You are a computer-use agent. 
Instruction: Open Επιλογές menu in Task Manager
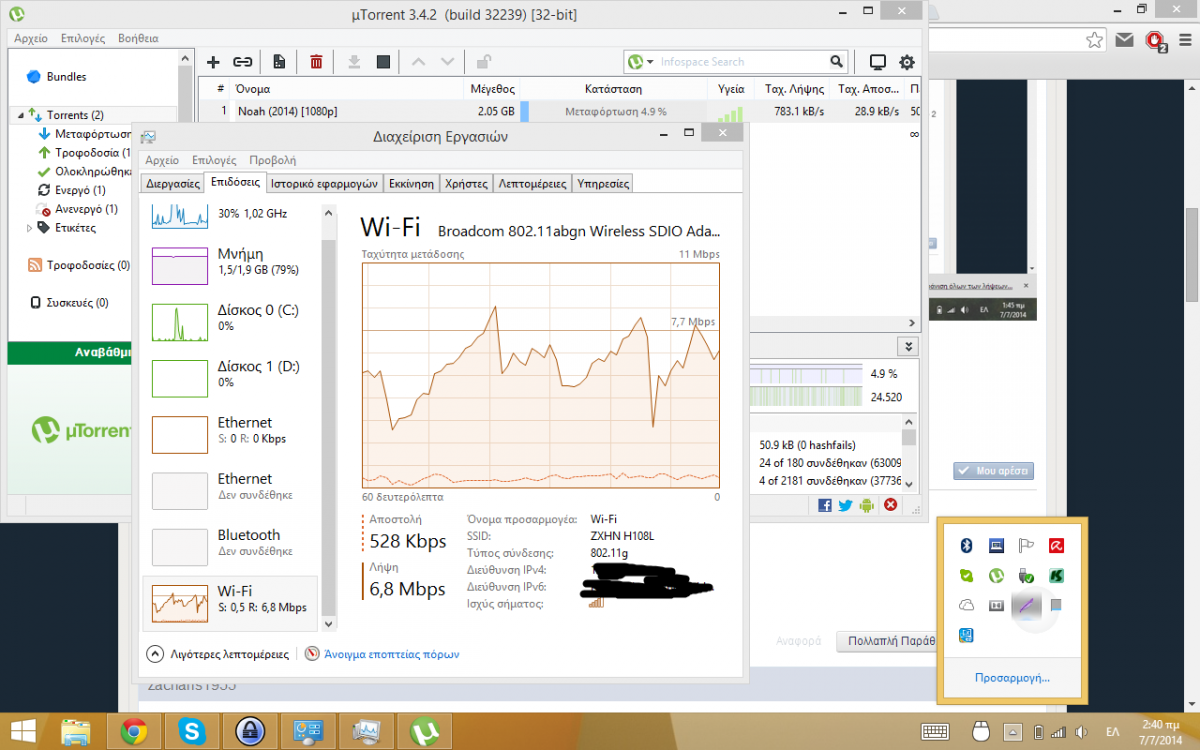pos(214,160)
